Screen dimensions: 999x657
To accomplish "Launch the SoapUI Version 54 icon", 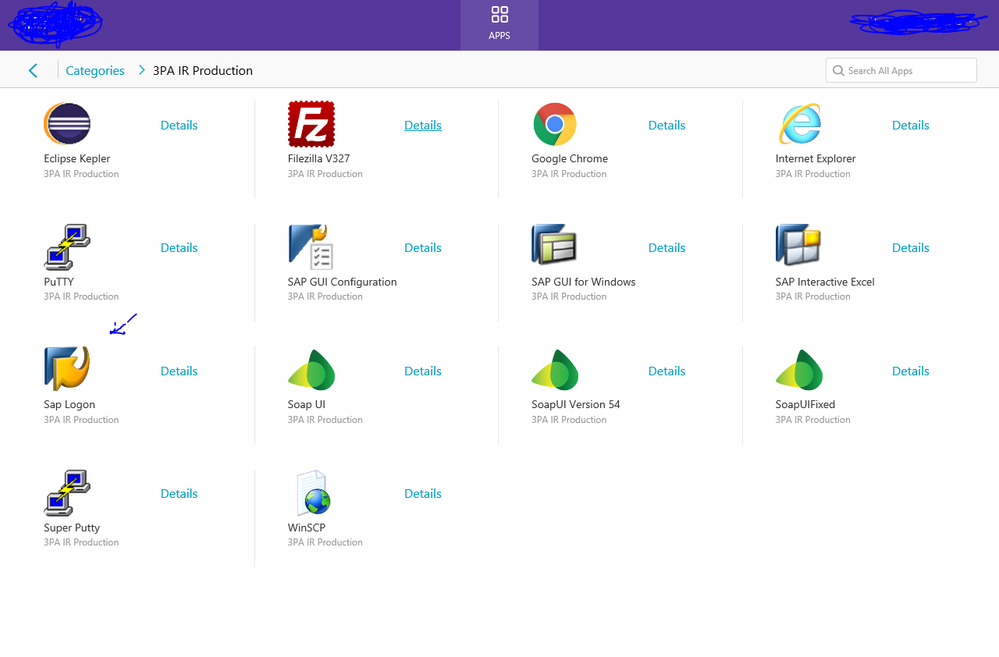I will point(555,370).
